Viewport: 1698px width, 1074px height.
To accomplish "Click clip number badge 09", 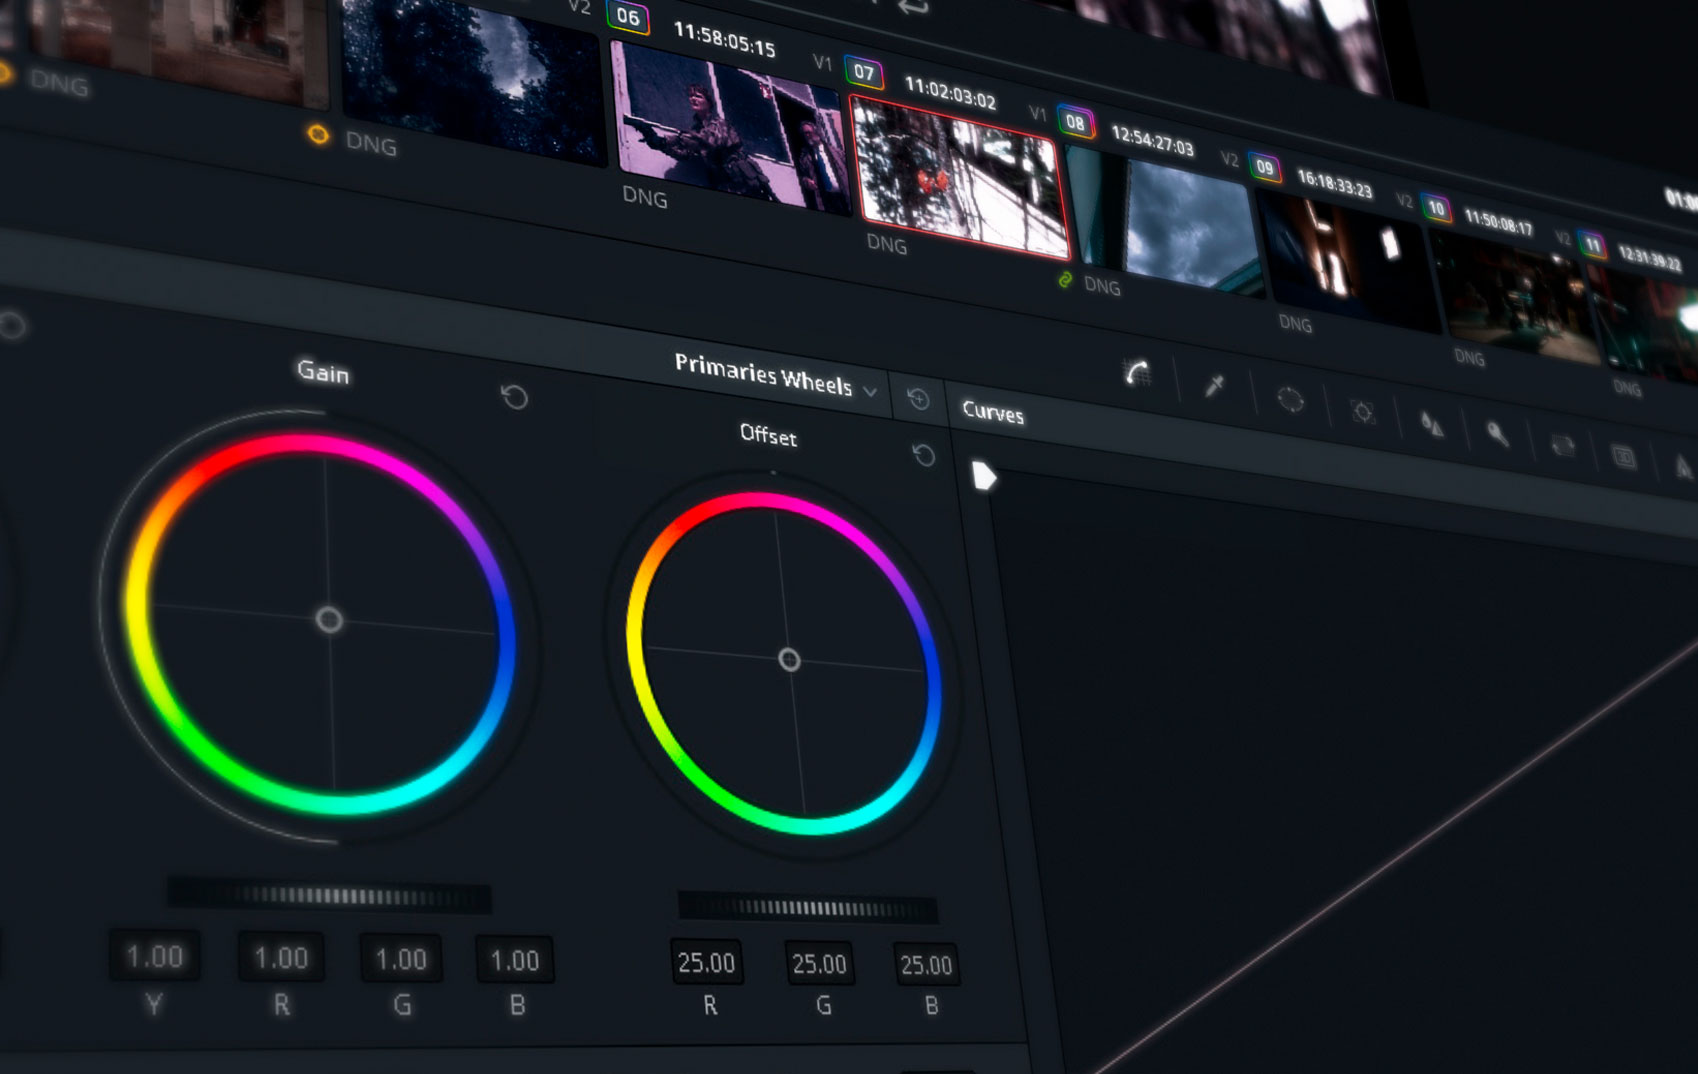I will [1265, 167].
